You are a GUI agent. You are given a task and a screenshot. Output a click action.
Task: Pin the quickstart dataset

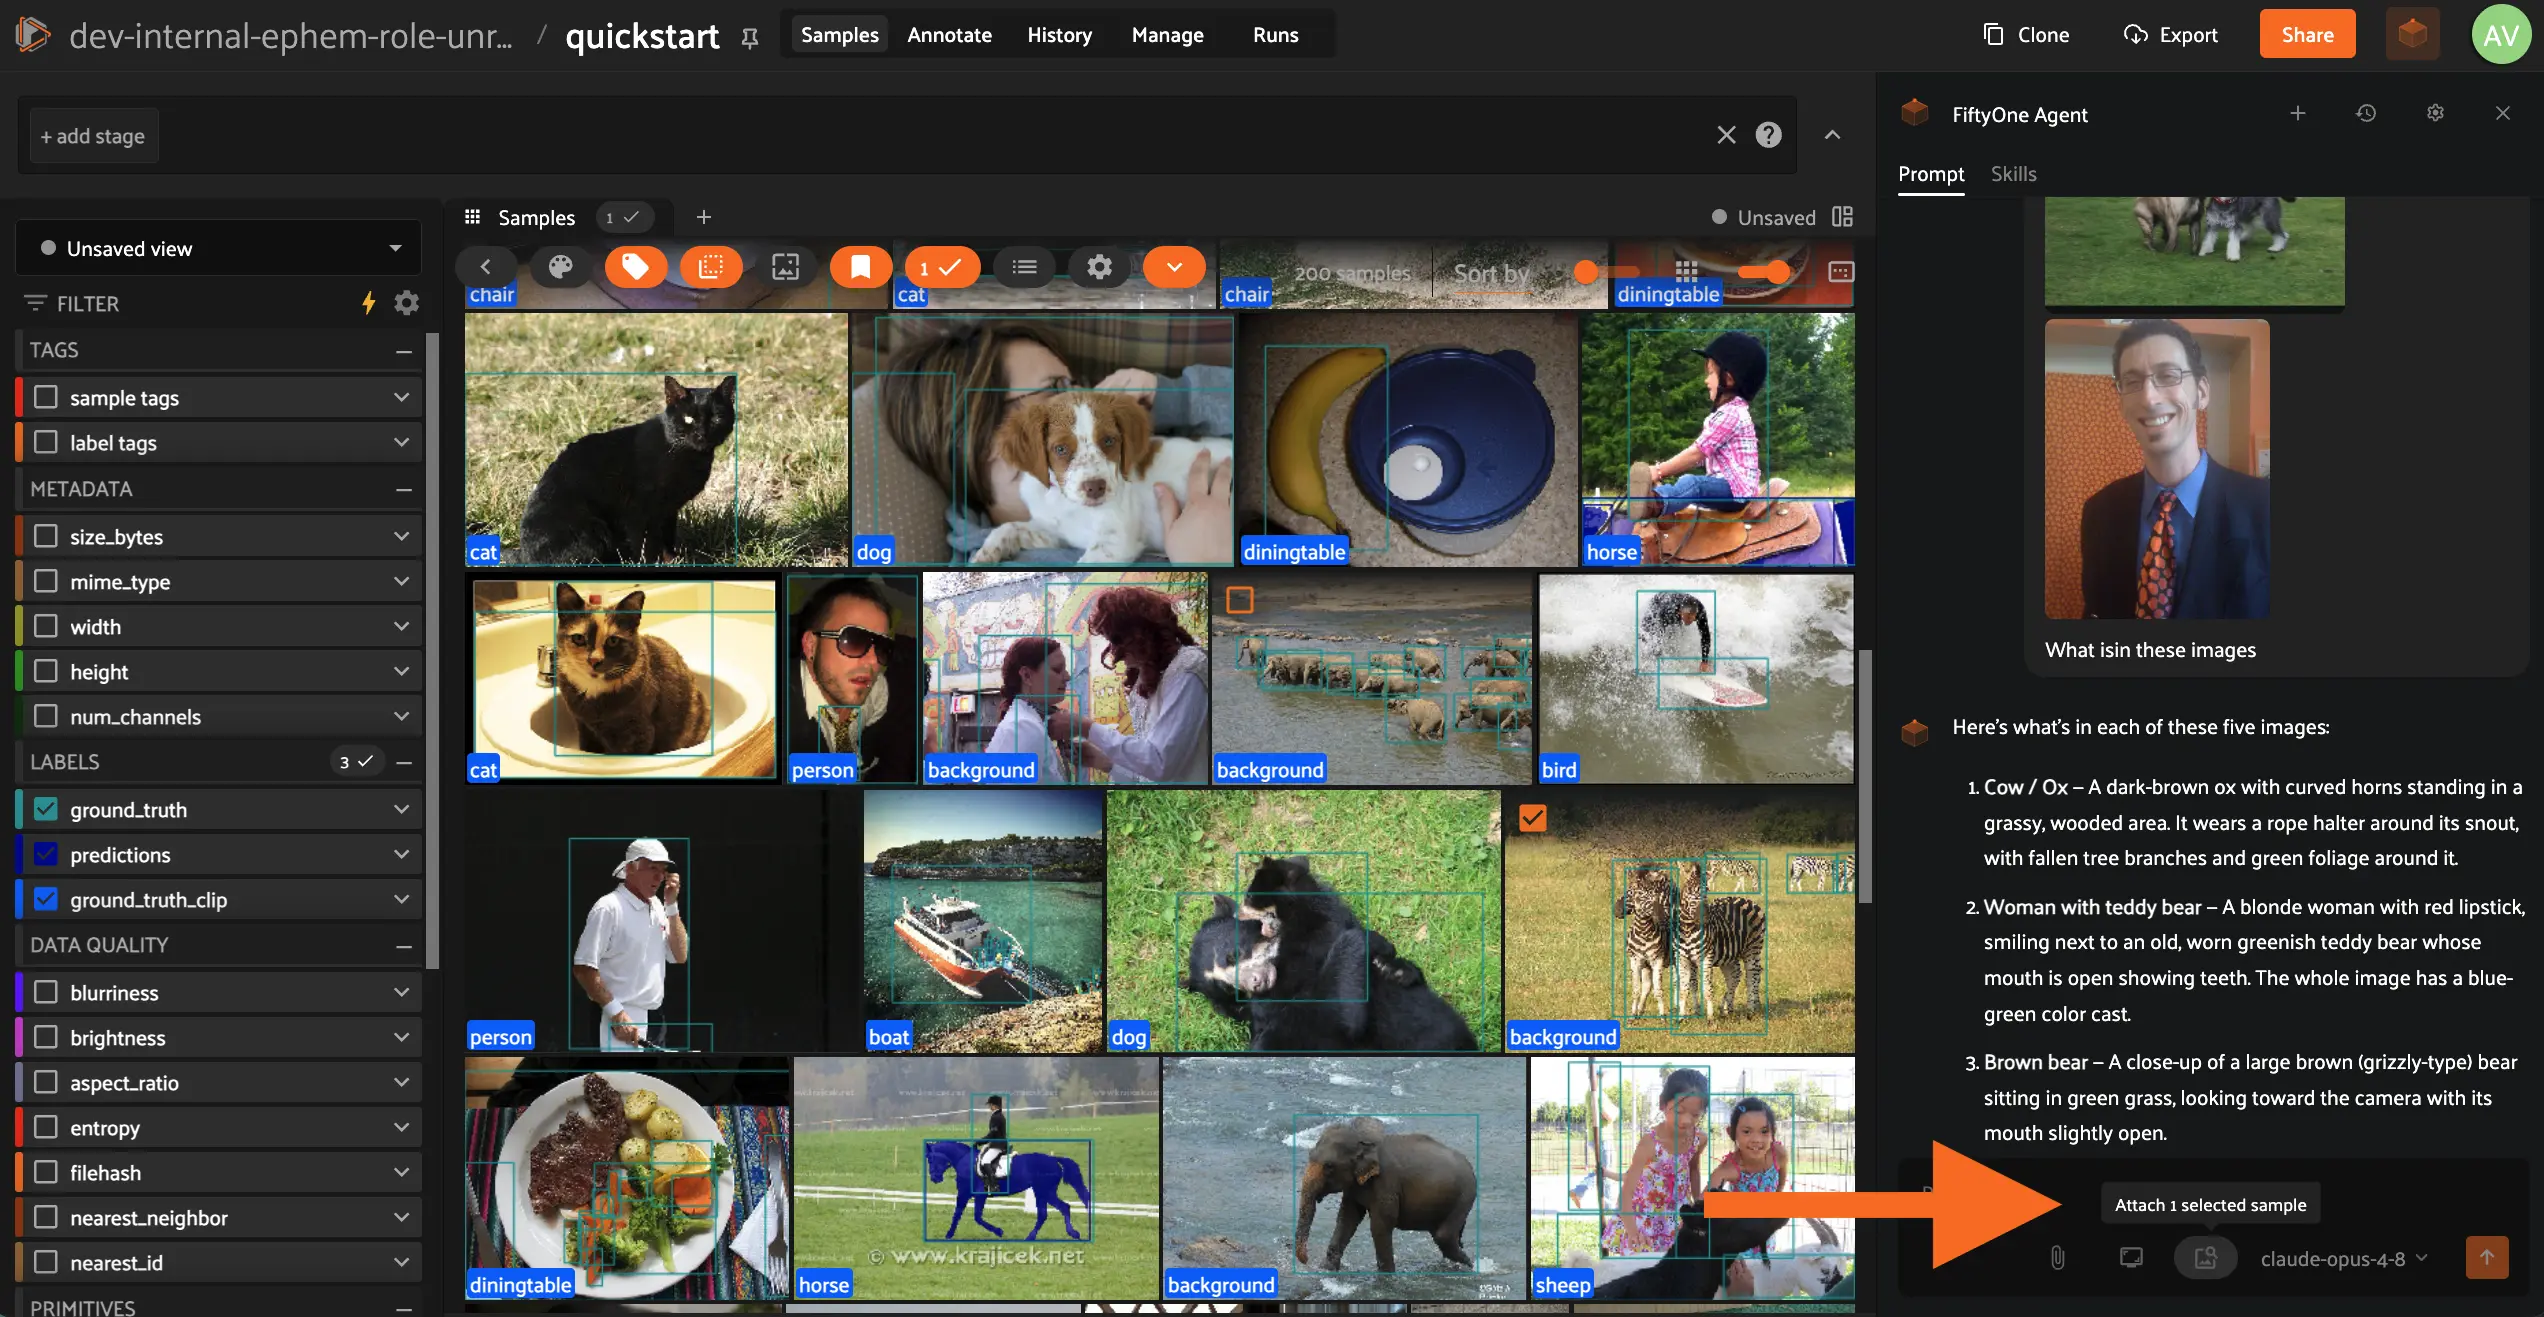pyautogui.click(x=749, y=38)
